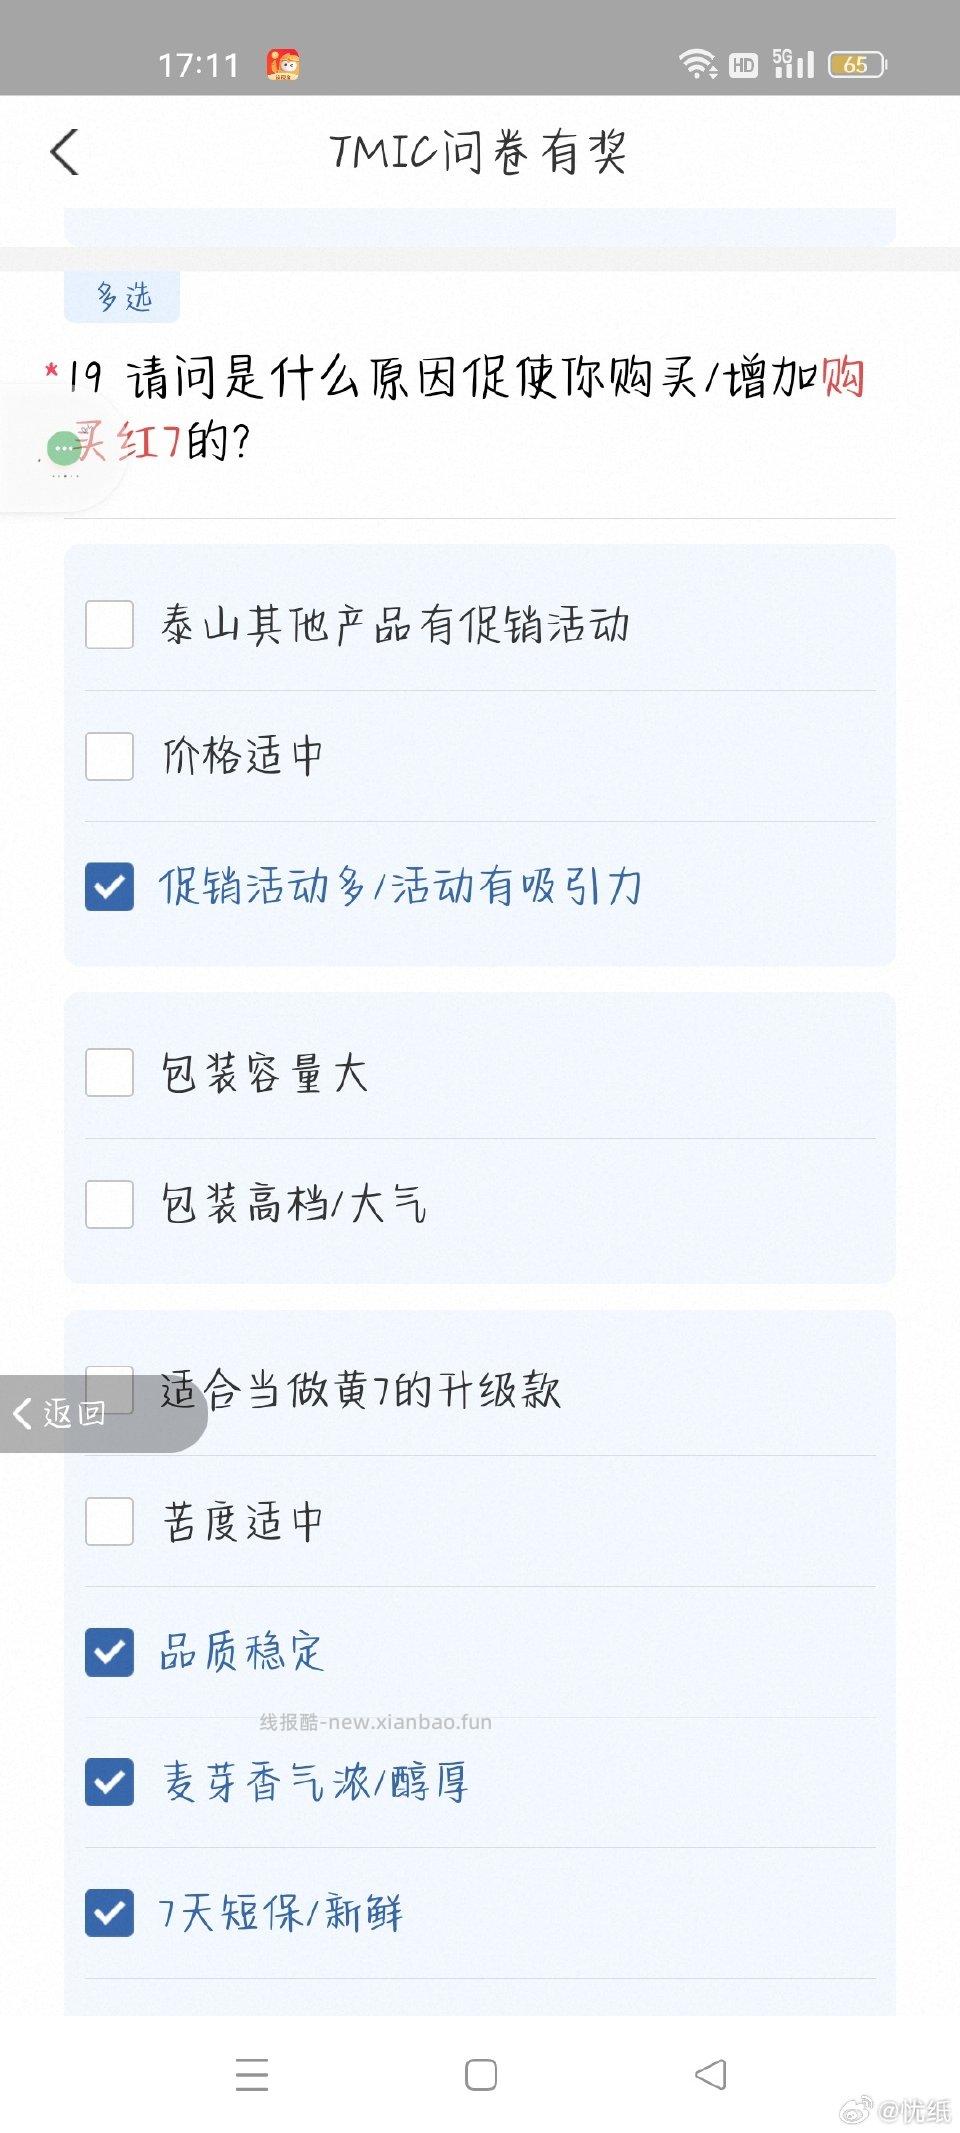The width and height of the screenshot is (960, 2133).
Task: Uncheck the 7天短保/新鲜 option
Action: tap(109, 1912)
